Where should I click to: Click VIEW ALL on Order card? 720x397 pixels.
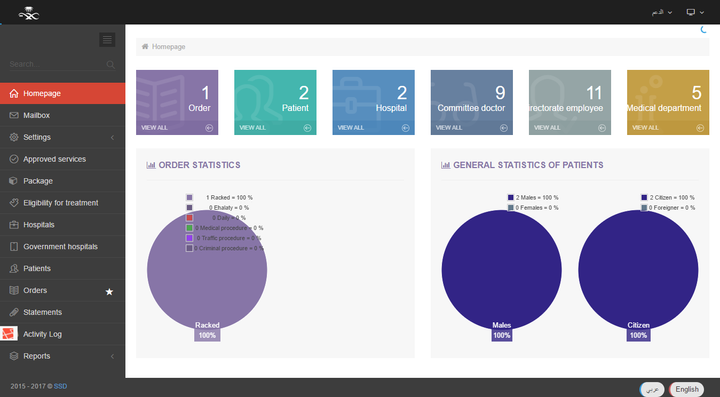tap(154, 128)
